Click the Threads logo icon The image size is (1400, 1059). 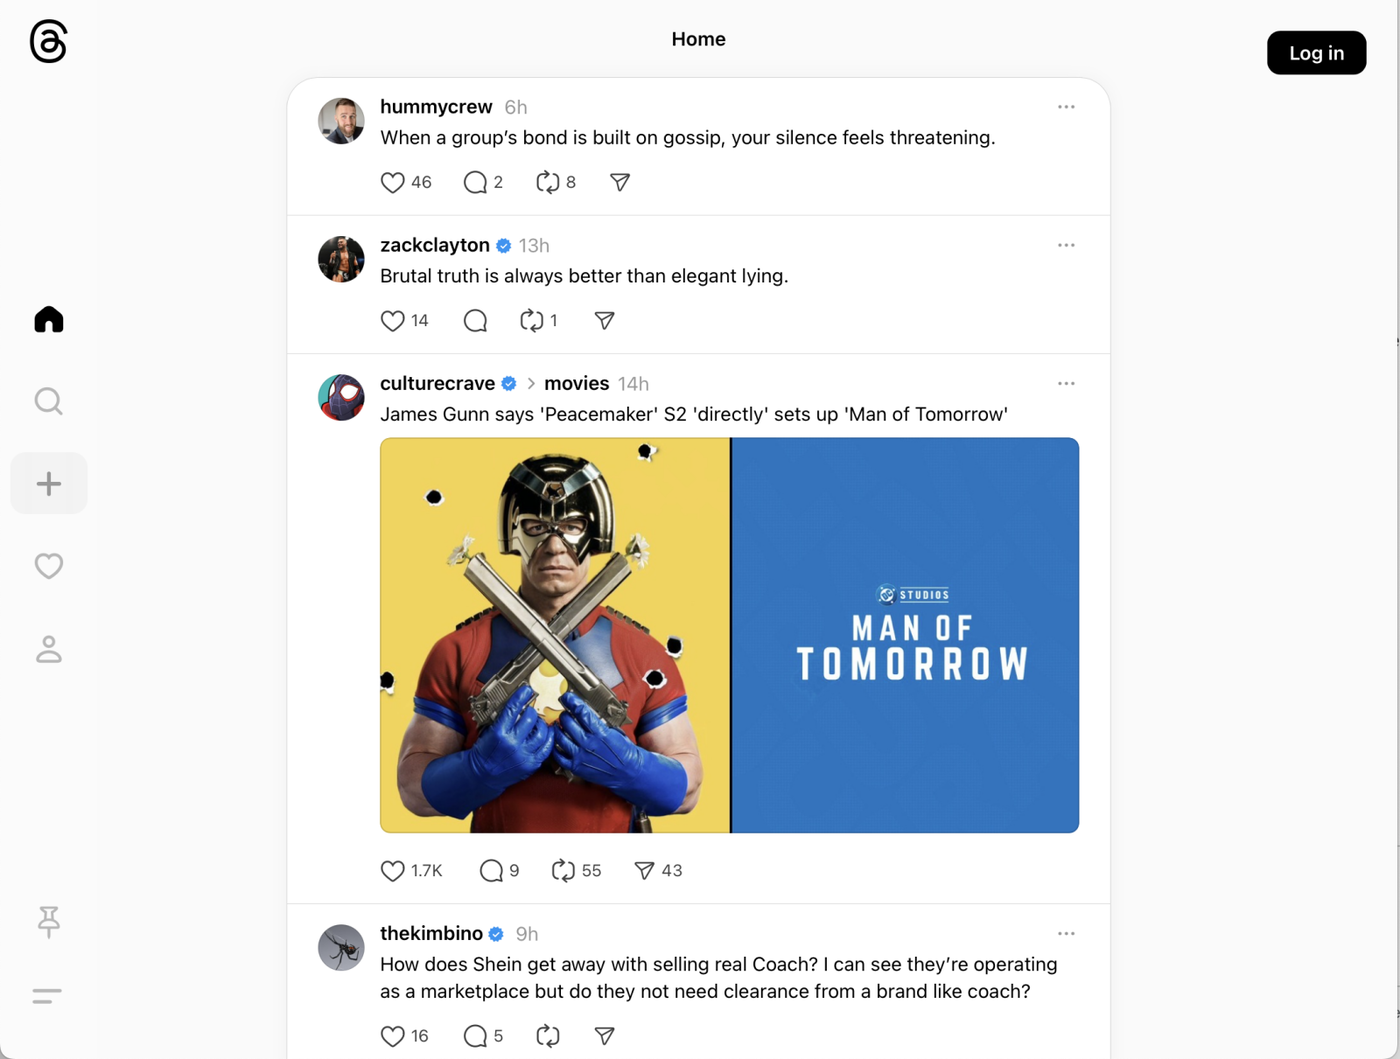click(48, 42)
